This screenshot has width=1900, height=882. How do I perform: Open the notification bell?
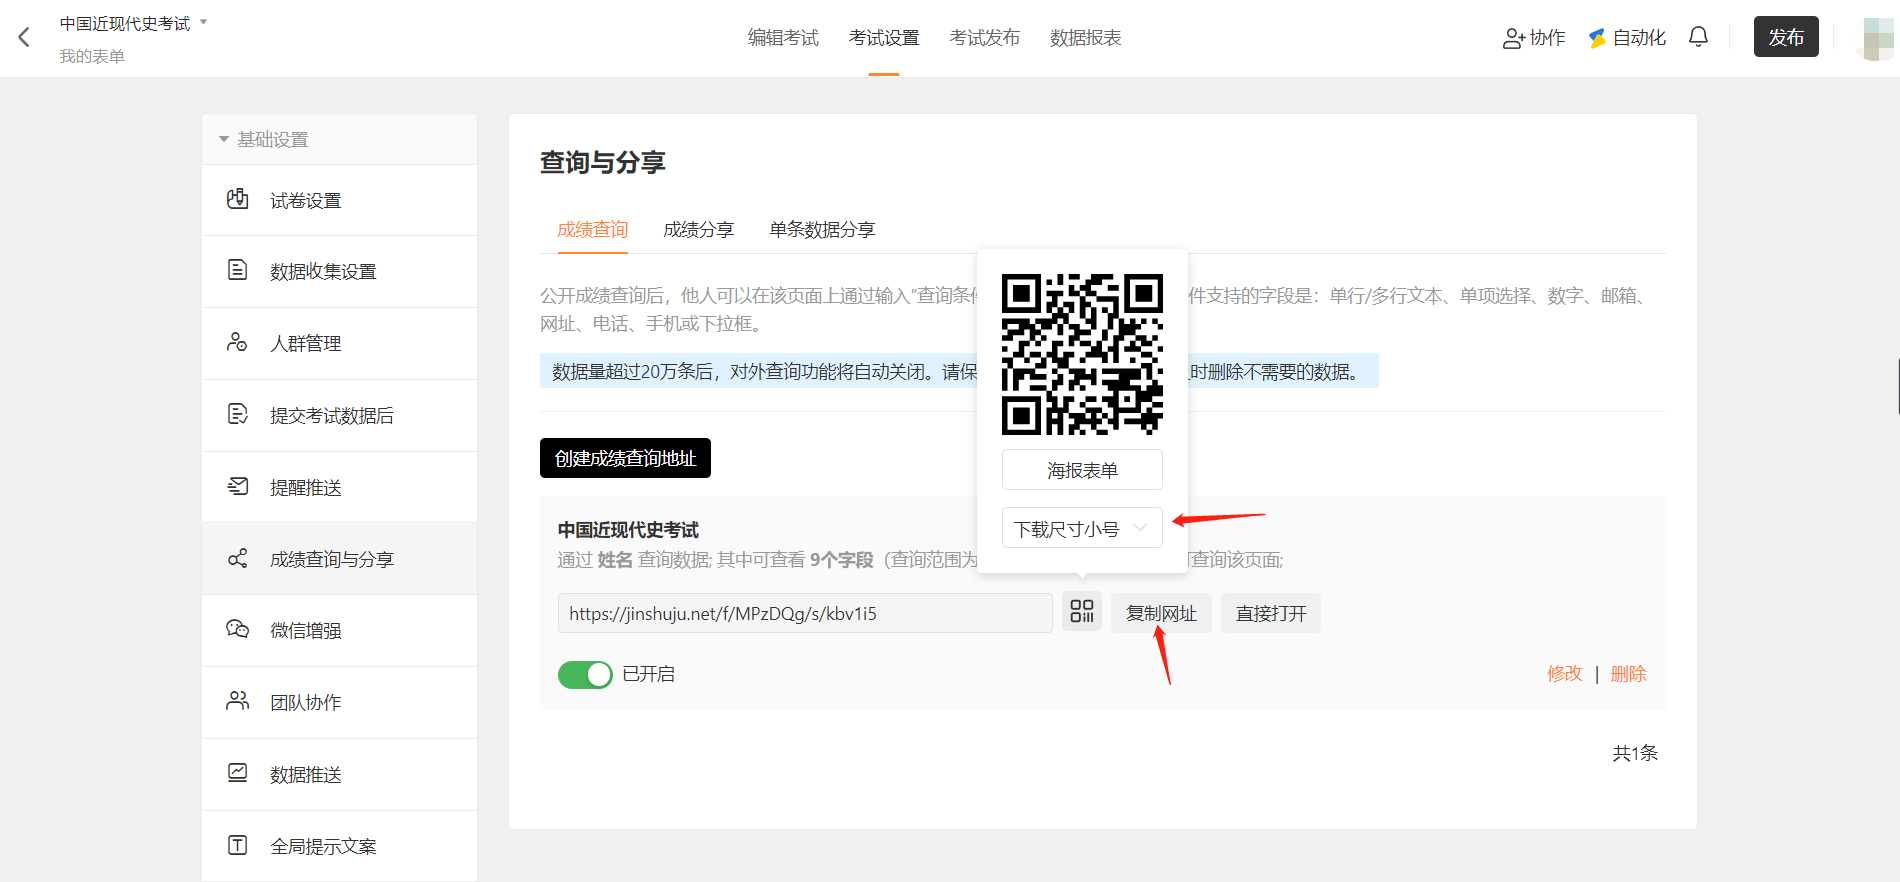(x=1698, y=37)
